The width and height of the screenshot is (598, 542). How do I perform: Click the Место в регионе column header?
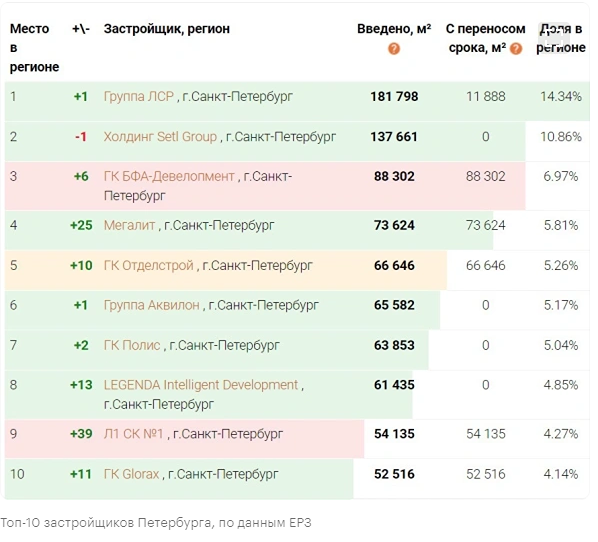click(x=34, y=48)
